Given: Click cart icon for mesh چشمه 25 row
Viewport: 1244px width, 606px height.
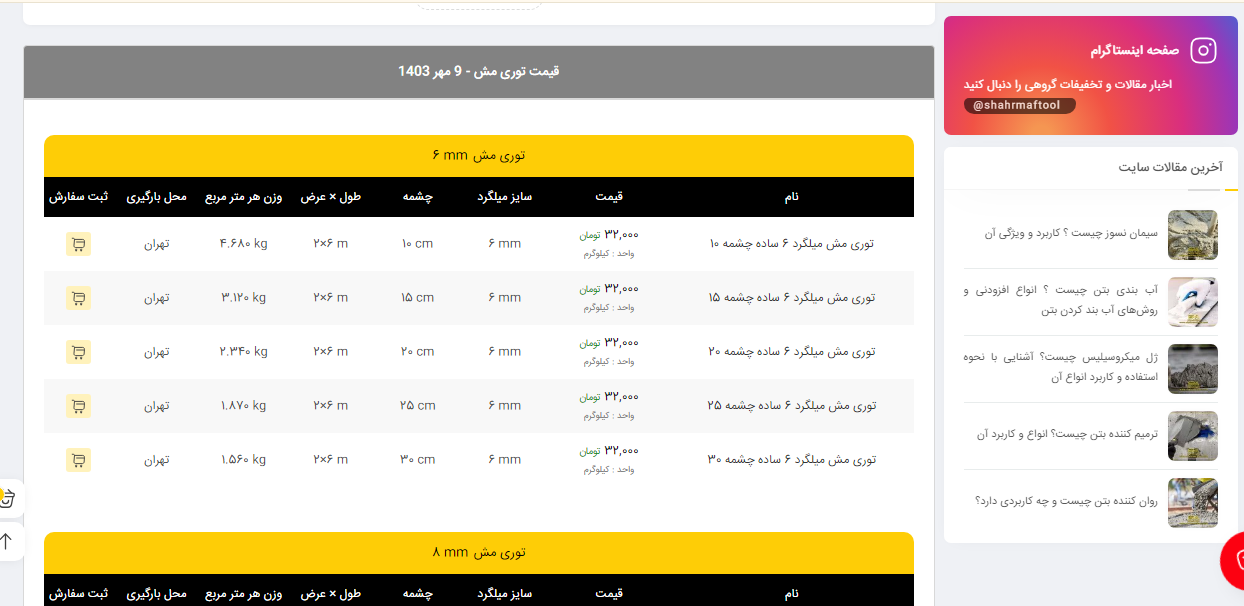Looking at the screenshot, I should pos(78,406).
